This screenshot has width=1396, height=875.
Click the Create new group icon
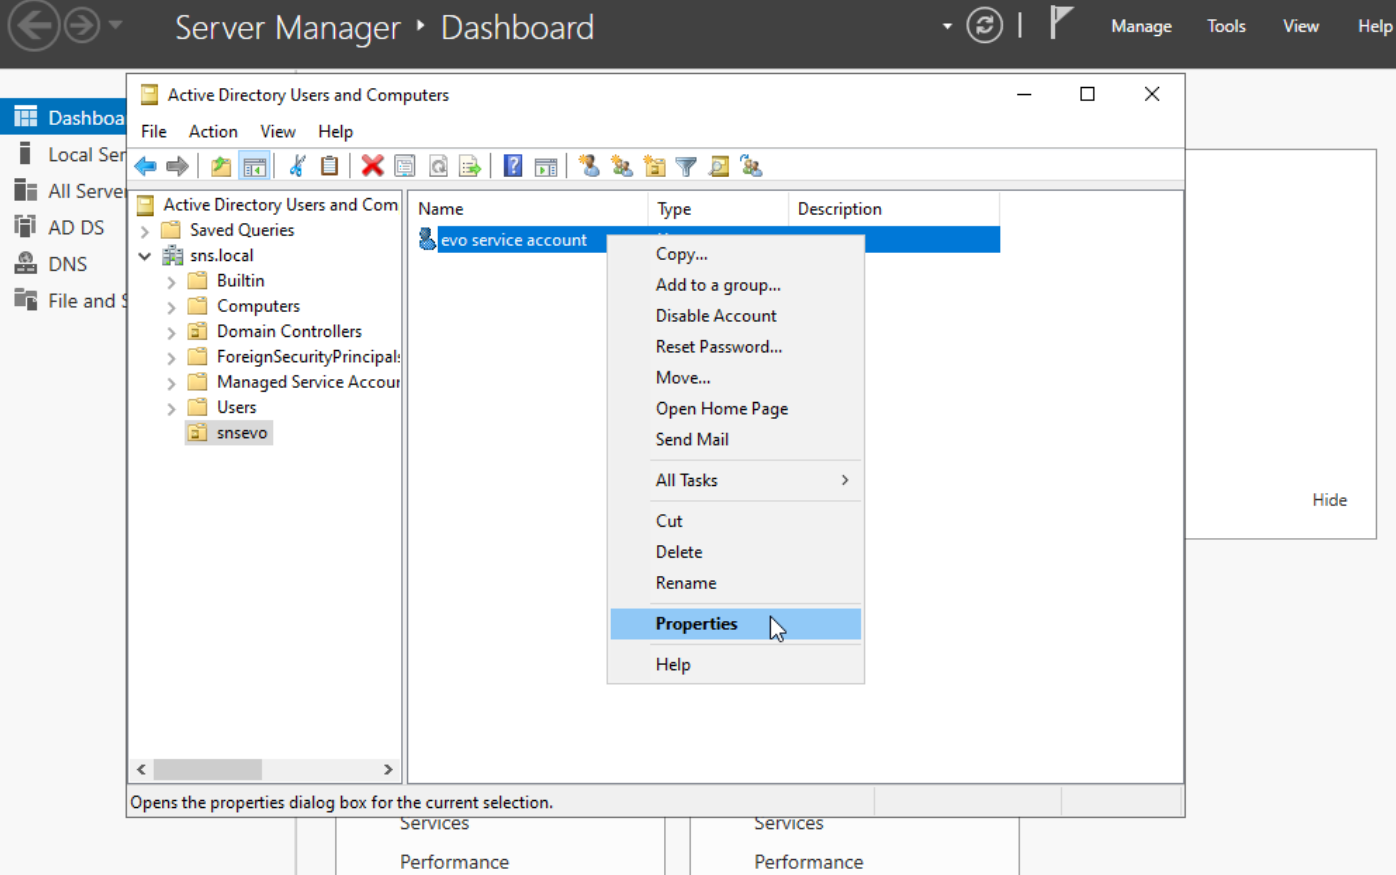pos(622,166)
